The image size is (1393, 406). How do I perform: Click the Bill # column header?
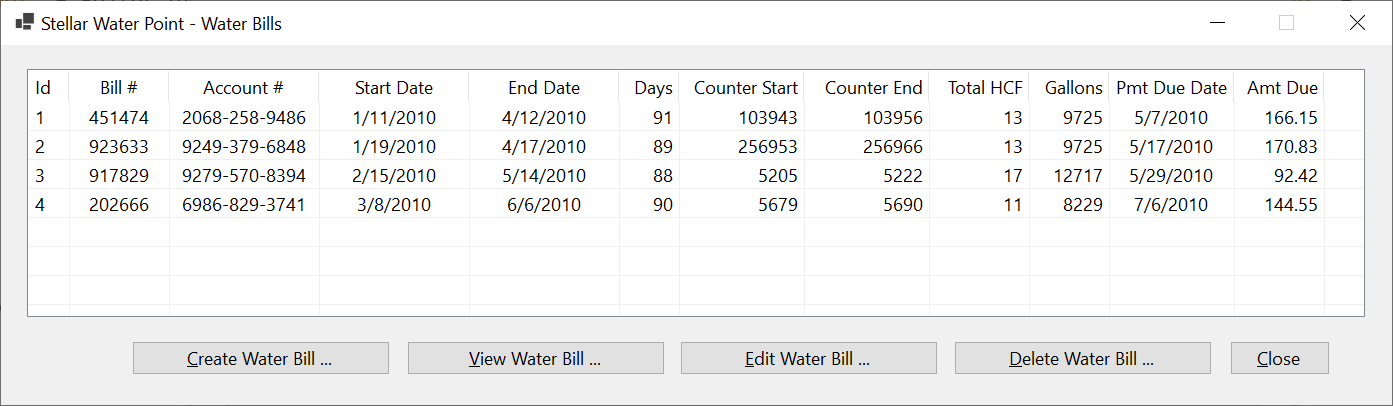[x=119, y=88]
